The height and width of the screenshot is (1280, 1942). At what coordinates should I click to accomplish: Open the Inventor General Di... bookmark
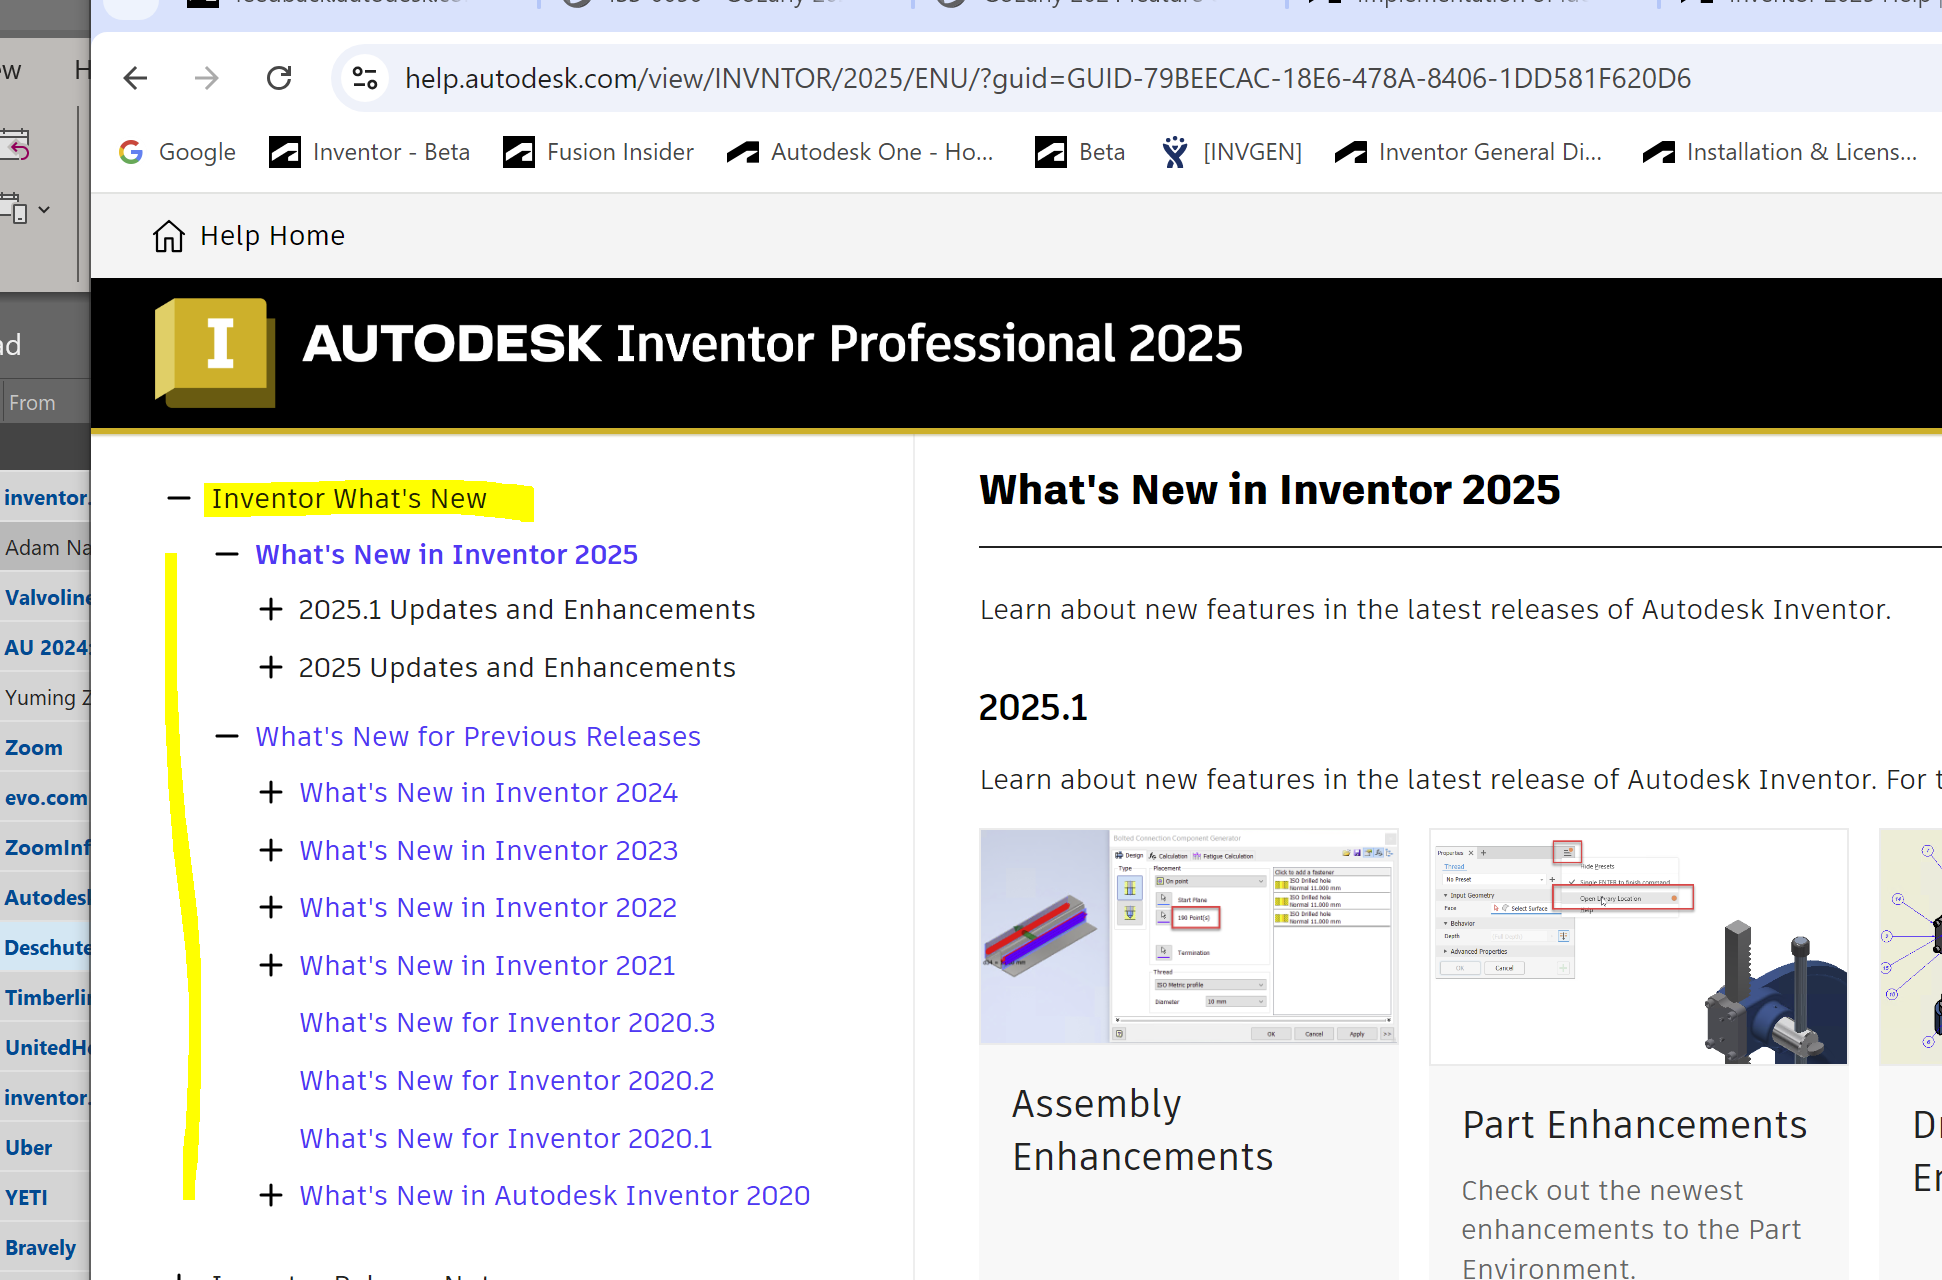coord(1468,152)
